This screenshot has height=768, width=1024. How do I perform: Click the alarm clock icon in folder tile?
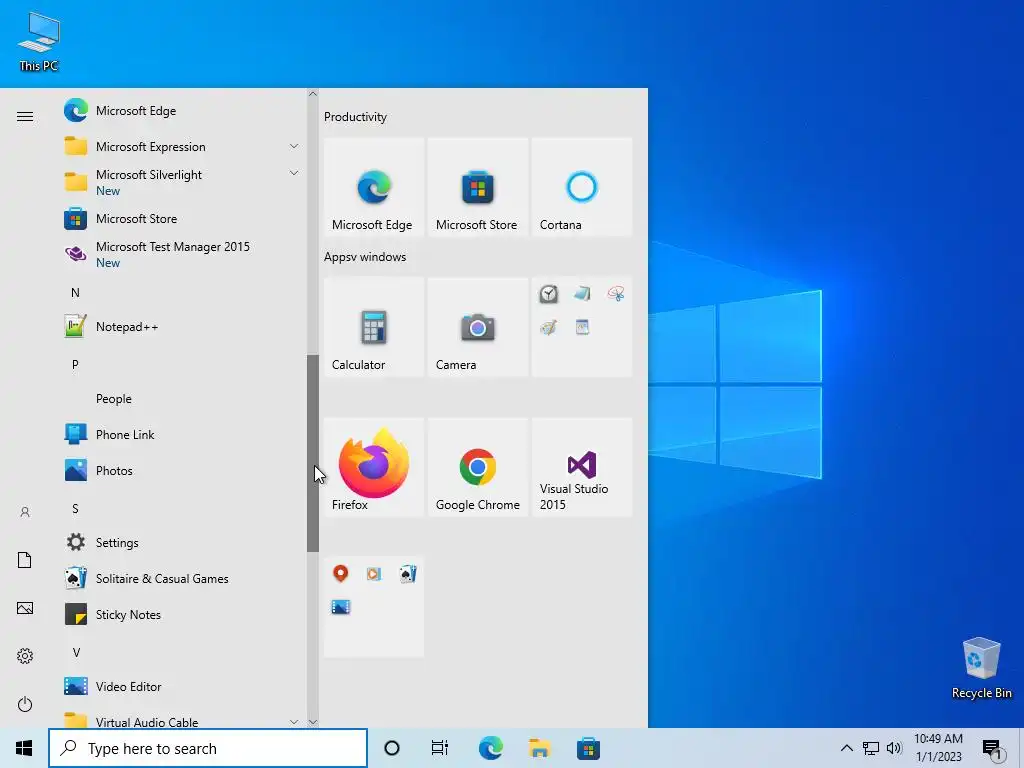click(x=549, y=294)
